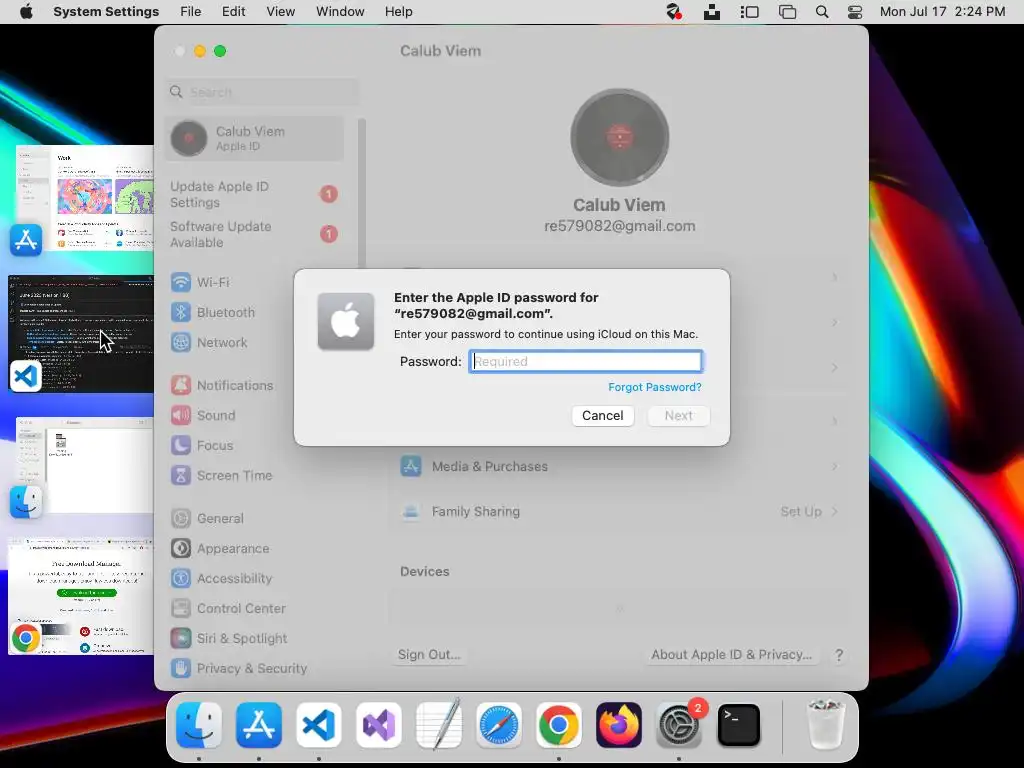Launch Visual Studio Code from the Dock
This screenshot has height=768, width=1024.
click(319, 725)
